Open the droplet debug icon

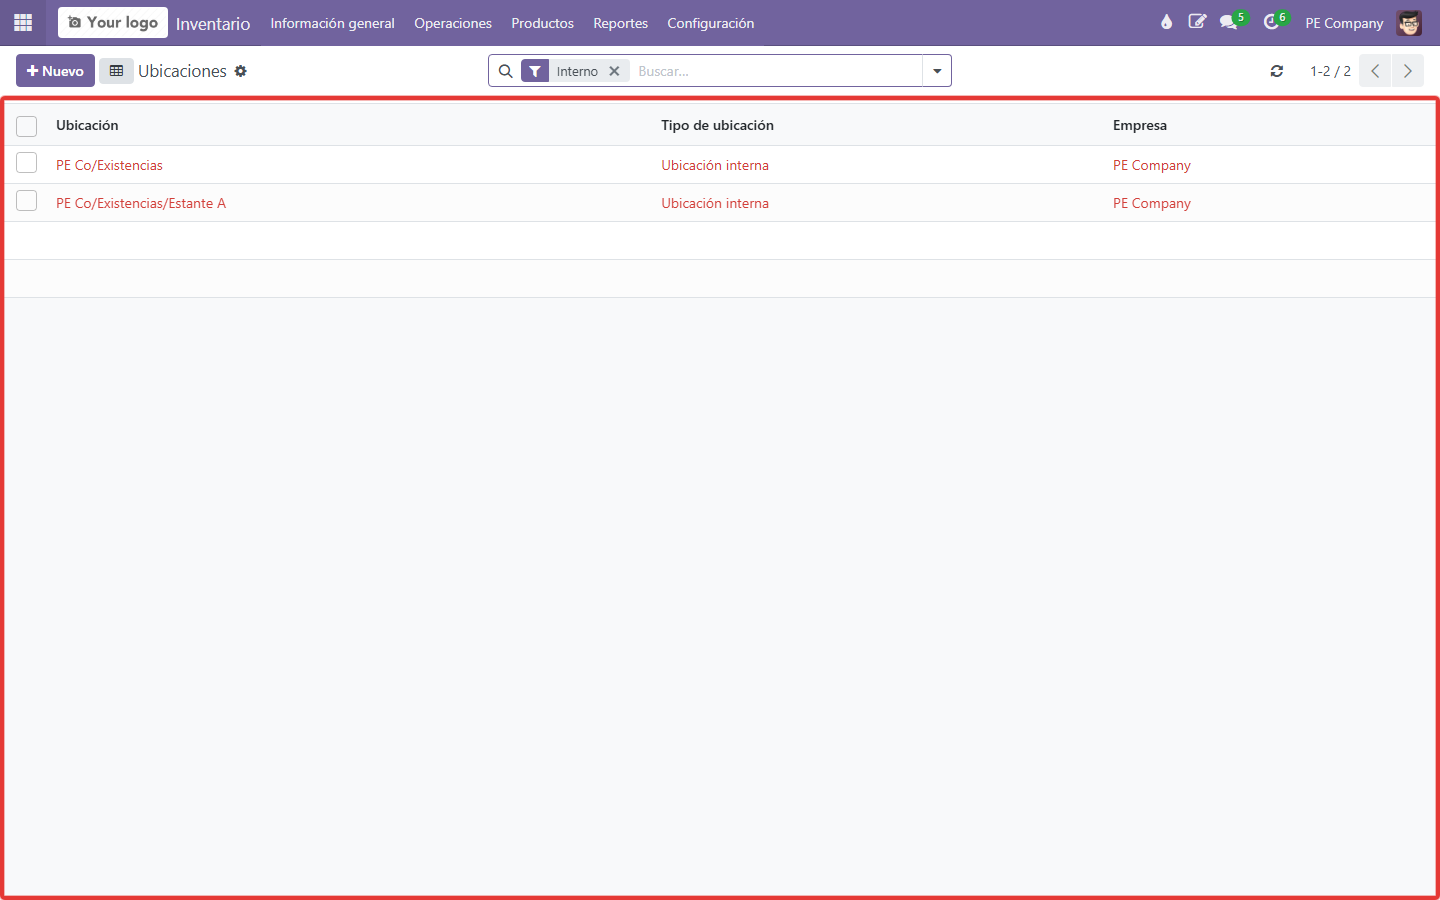coord(1166,22)
